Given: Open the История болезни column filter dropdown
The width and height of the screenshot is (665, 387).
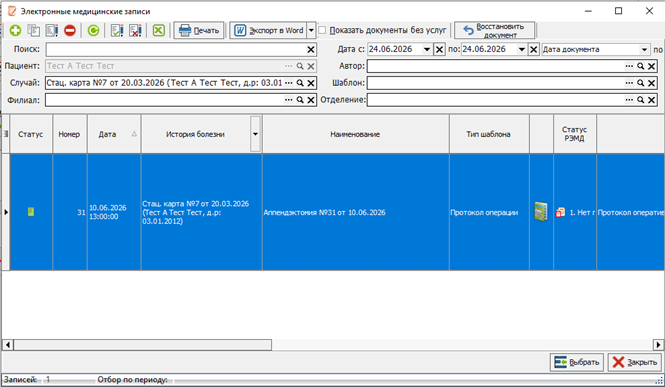Looking at the screenshot, I should pos(255,134).
